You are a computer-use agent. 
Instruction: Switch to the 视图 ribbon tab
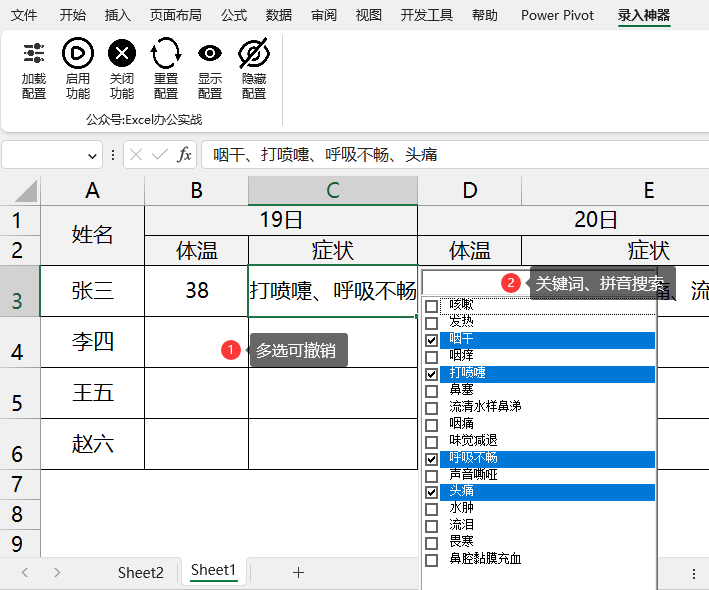pos(369,15)
